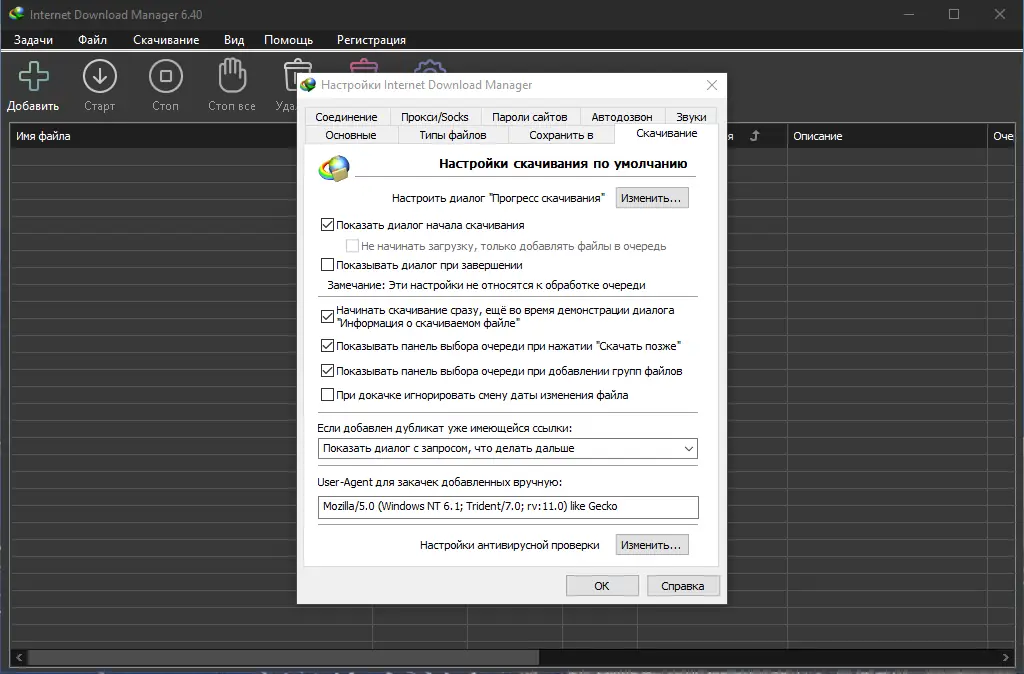This screenshot has height=674, width=1024.
Task: Click the Описание column header
Action: [x=887, y=136]
